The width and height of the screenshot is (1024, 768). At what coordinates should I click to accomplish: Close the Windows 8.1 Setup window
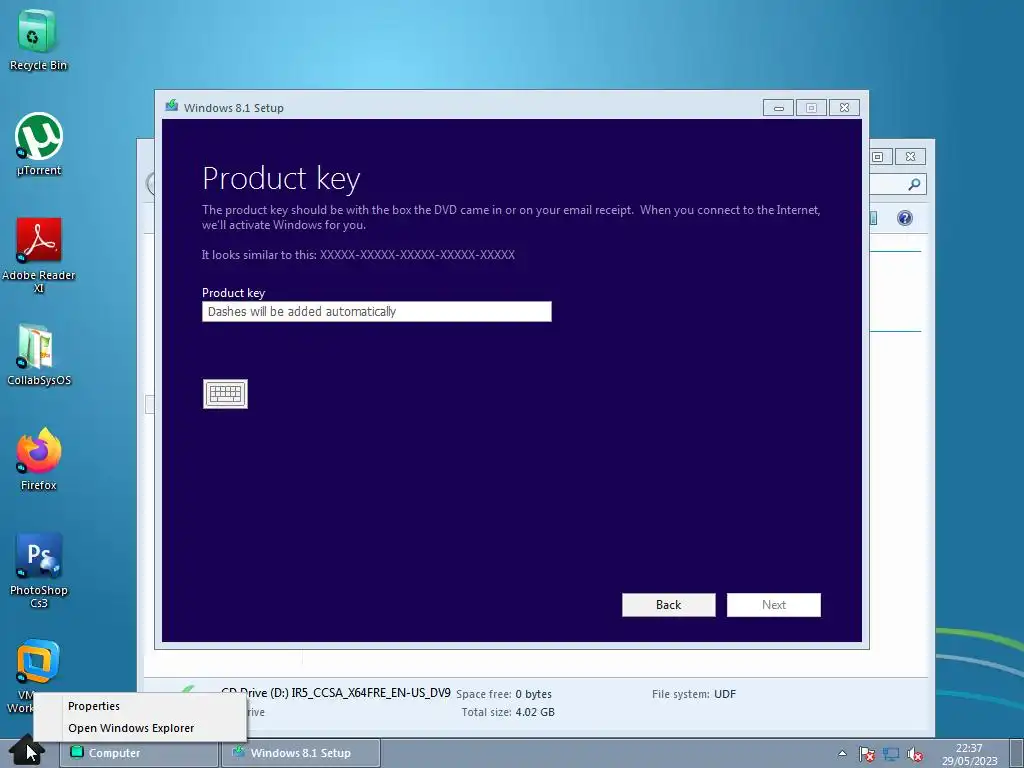[844, 108]
